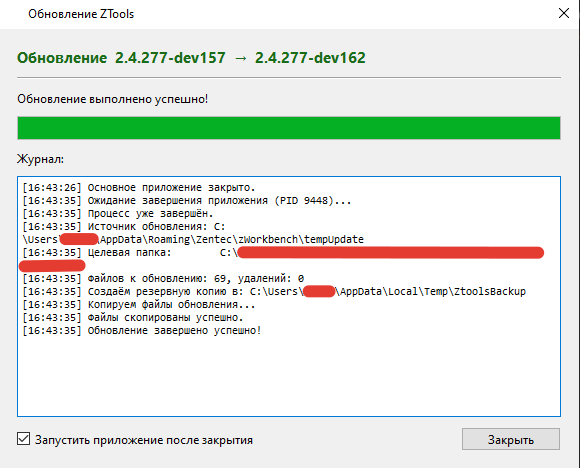Viewport: 580px width, 468px height.
Task: Click the Закрыть button
Action: pos(510,439)
